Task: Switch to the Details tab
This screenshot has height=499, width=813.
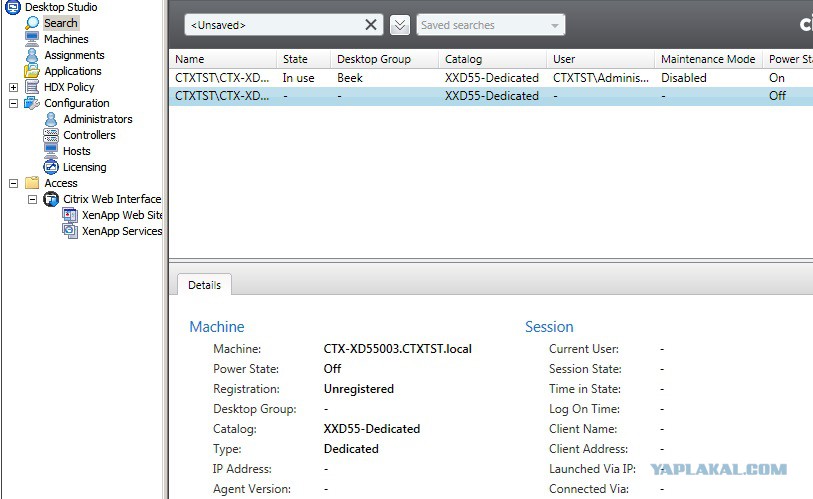Action: tap(204, 285)
